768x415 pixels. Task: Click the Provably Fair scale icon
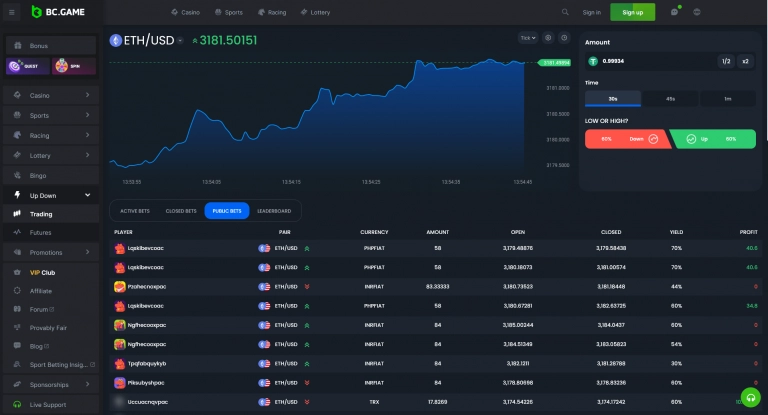[x=17, y=327]
